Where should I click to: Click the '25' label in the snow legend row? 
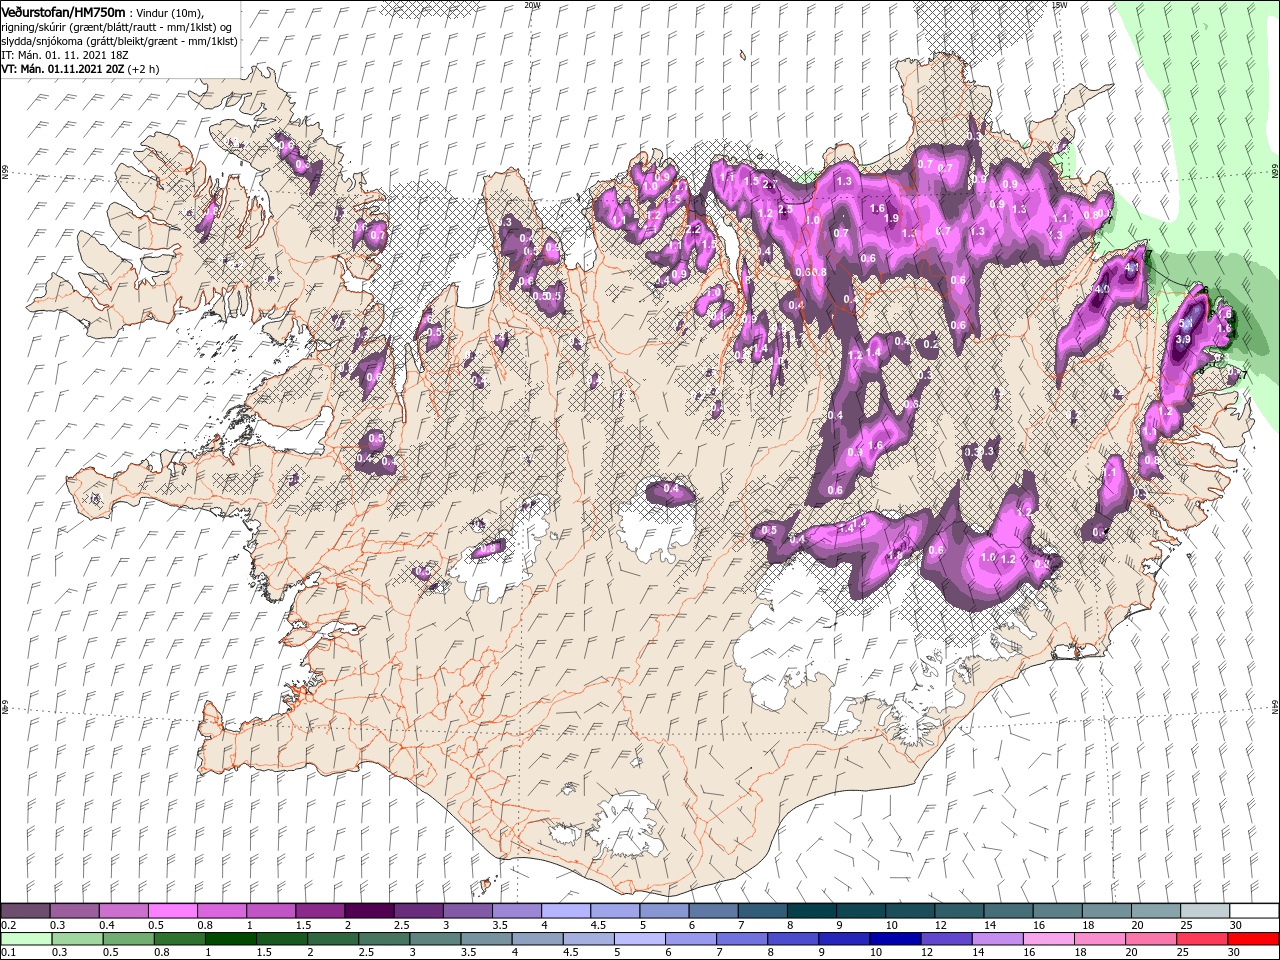click(x=1187, y=925)
